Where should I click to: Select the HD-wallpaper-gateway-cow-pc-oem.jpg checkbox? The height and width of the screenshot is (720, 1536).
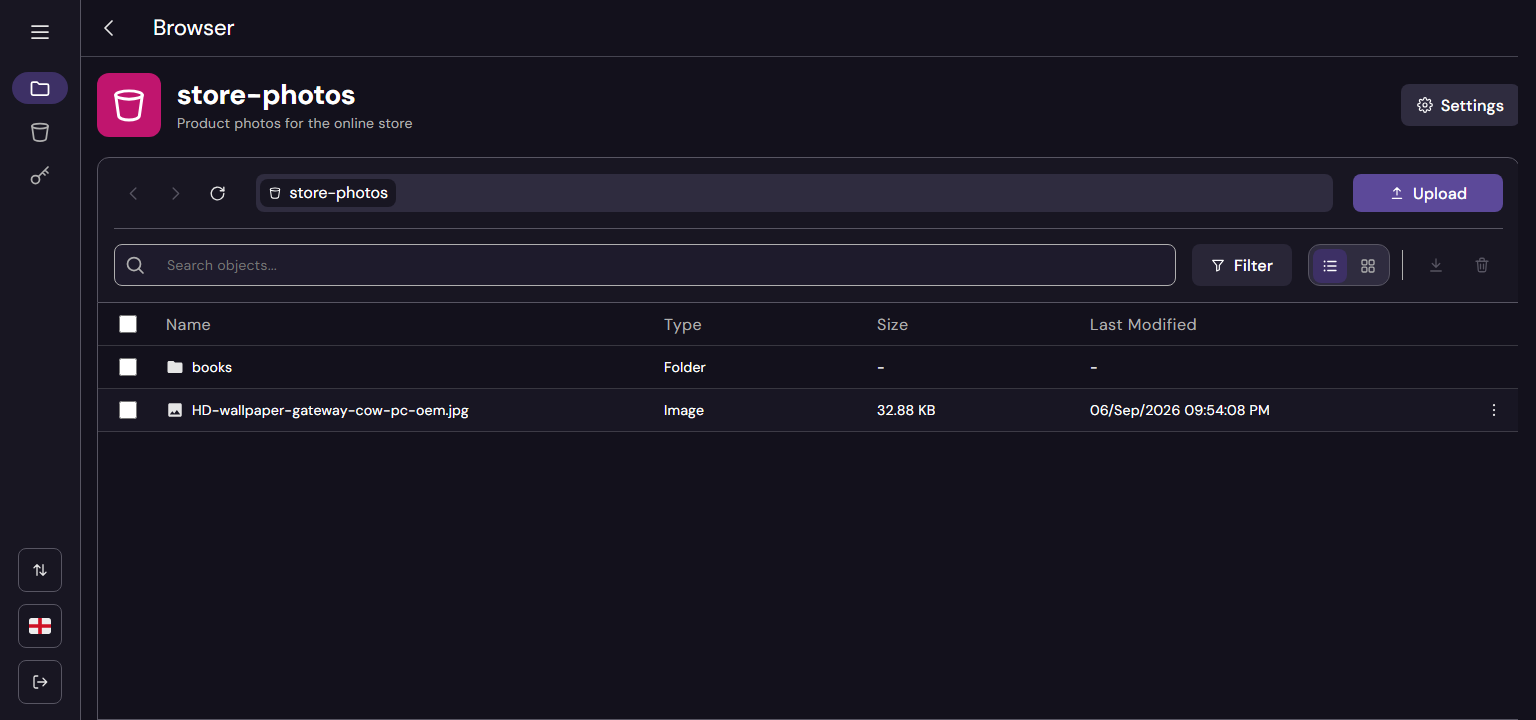pos(128,410)
